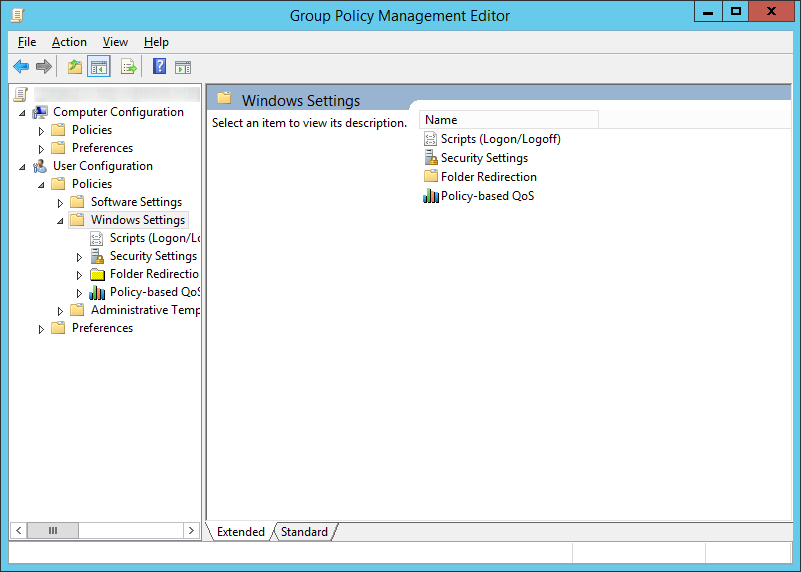
Task: Click Security Settings icon in right pane
Action: pos(431,158)
